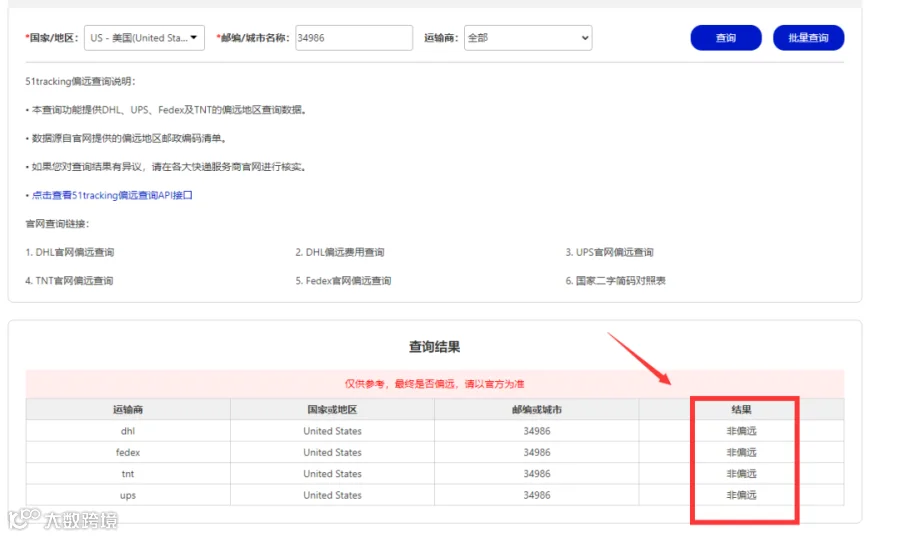This screenshot has width=900, height=537.
Task: Select the dhl carrier cell
Action: (128, 431)
